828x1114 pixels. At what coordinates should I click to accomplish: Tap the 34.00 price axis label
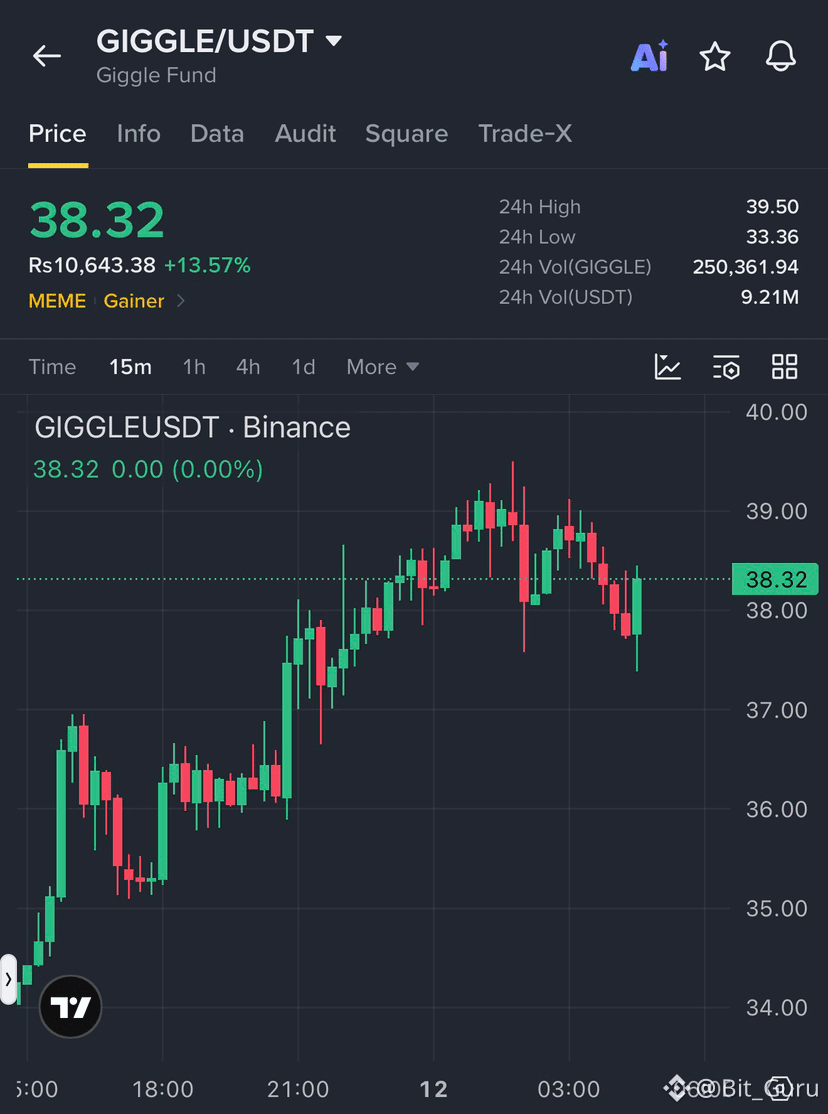coord(777,1007)
